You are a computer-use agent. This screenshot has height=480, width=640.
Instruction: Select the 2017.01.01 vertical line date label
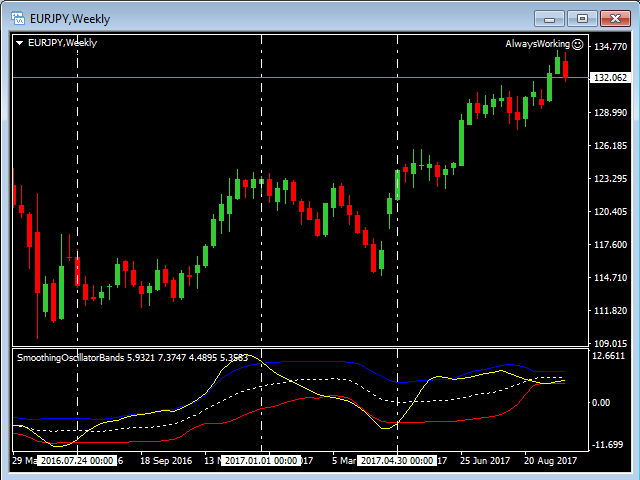point(260,461)
